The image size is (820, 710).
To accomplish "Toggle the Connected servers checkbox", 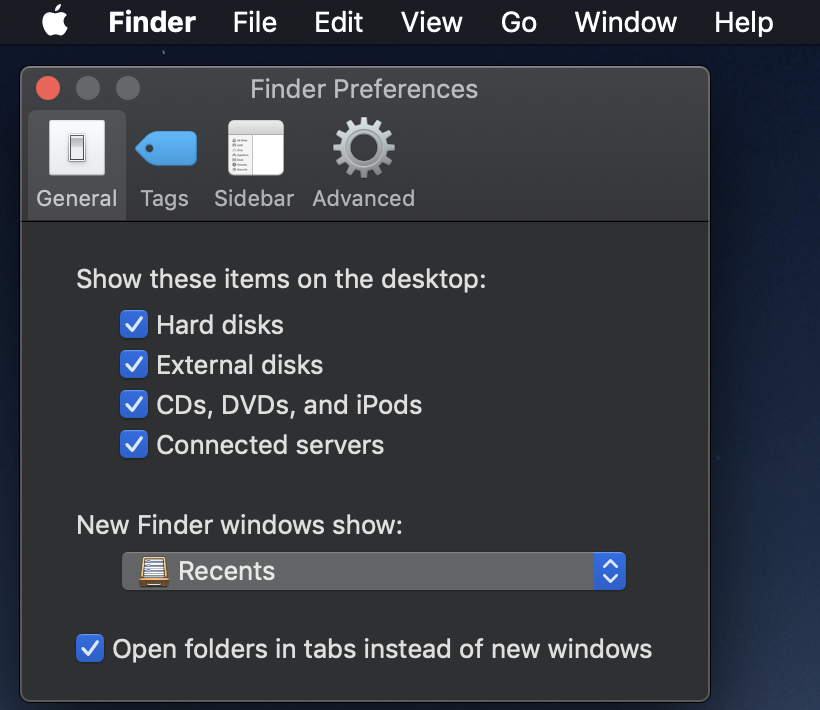I will 134,444.
